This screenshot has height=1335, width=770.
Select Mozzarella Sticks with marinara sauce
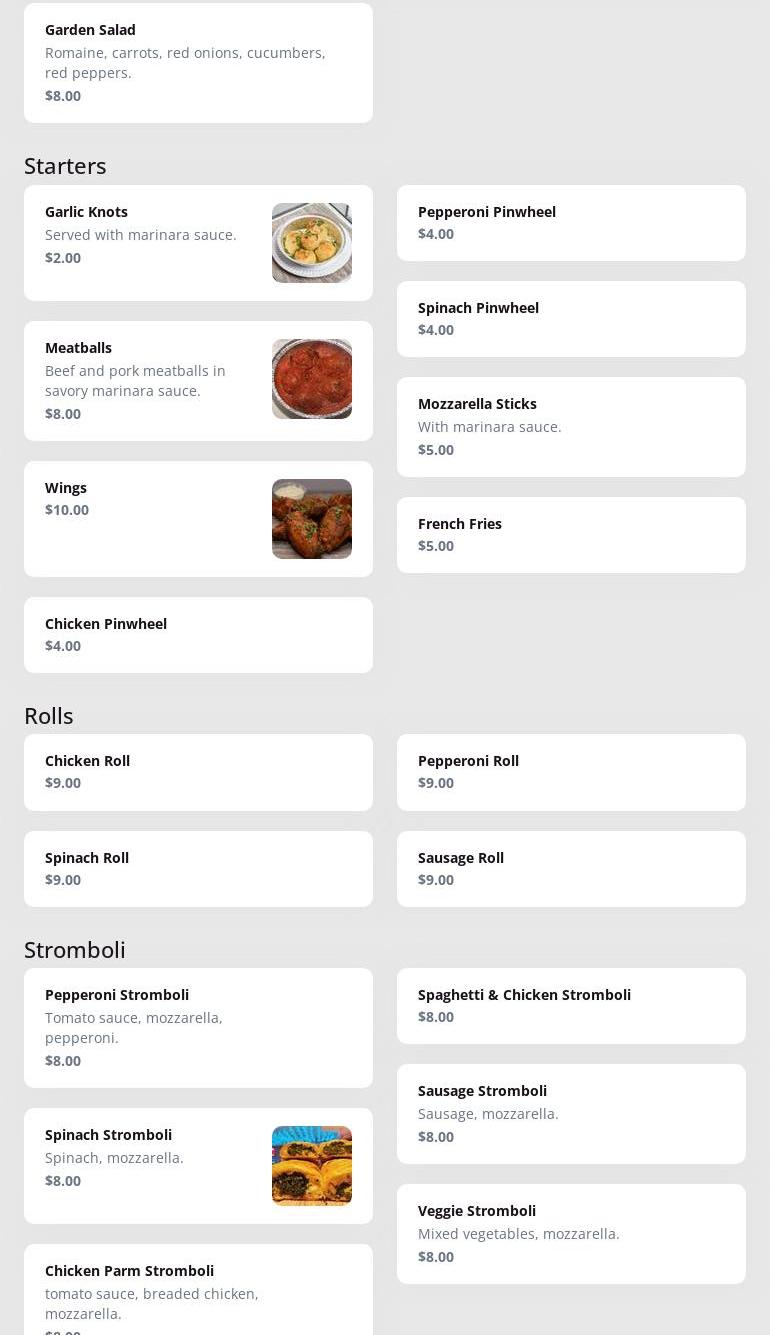[570, 427]
